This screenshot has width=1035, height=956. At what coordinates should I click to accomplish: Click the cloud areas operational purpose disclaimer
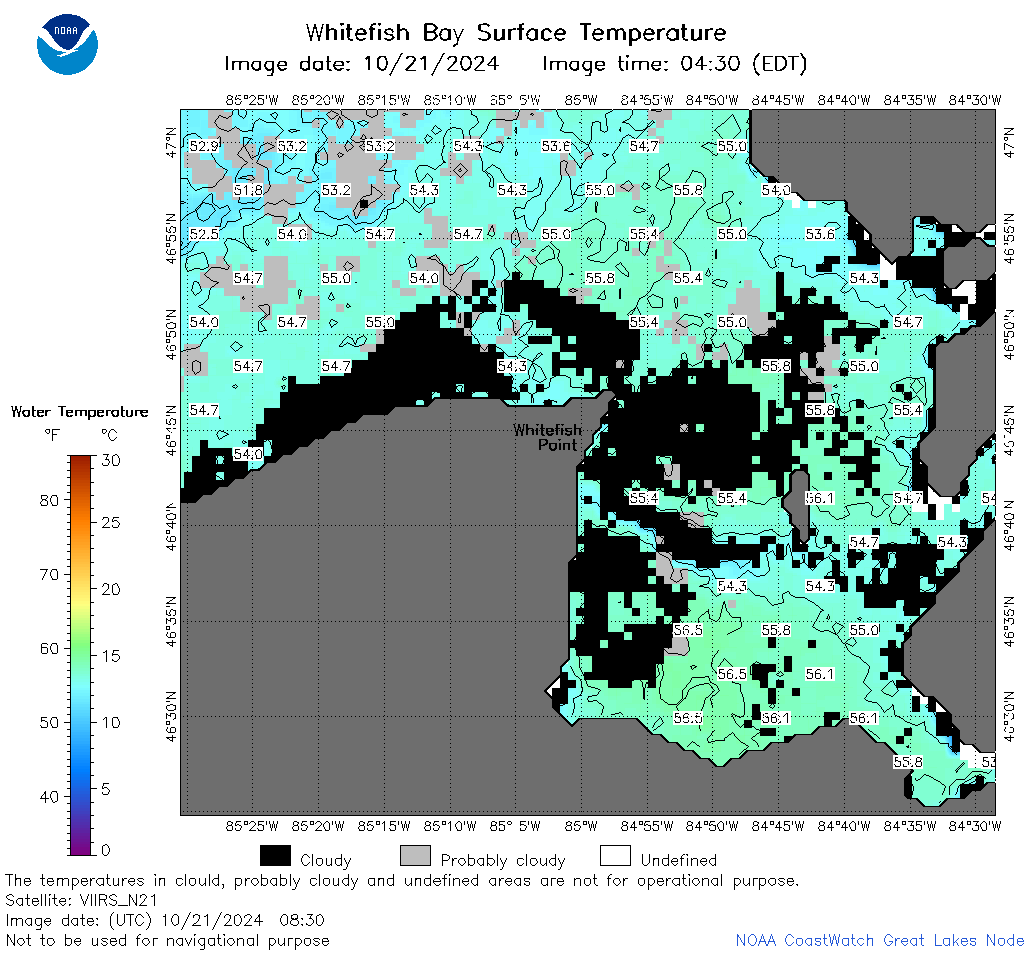(402, 881)
